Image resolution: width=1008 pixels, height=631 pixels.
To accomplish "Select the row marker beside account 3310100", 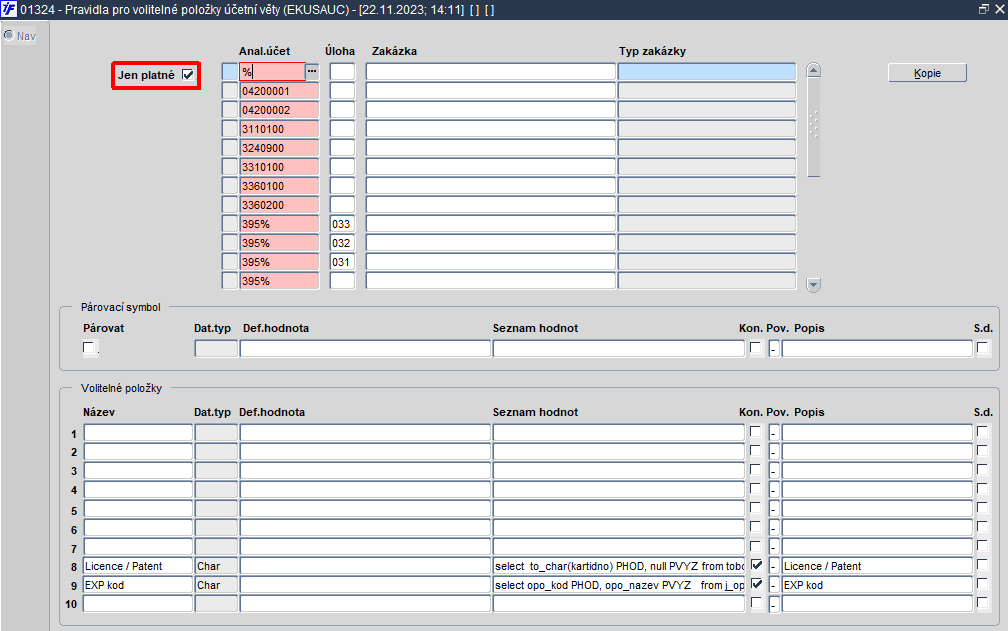I will (230, 167).
